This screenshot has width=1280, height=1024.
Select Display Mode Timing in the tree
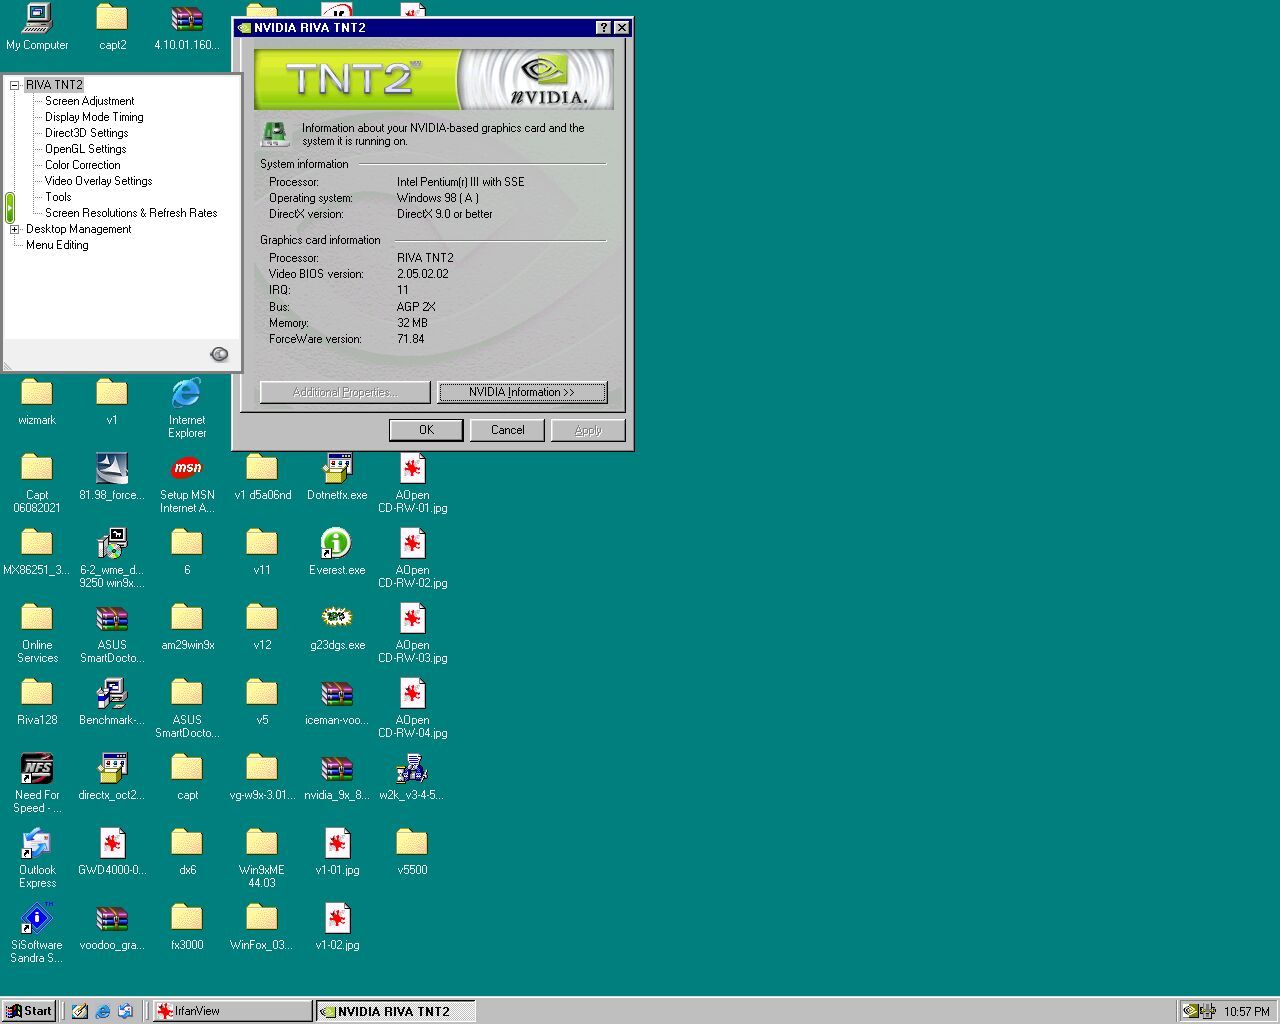pyautogui.click(x=94, y=117)
